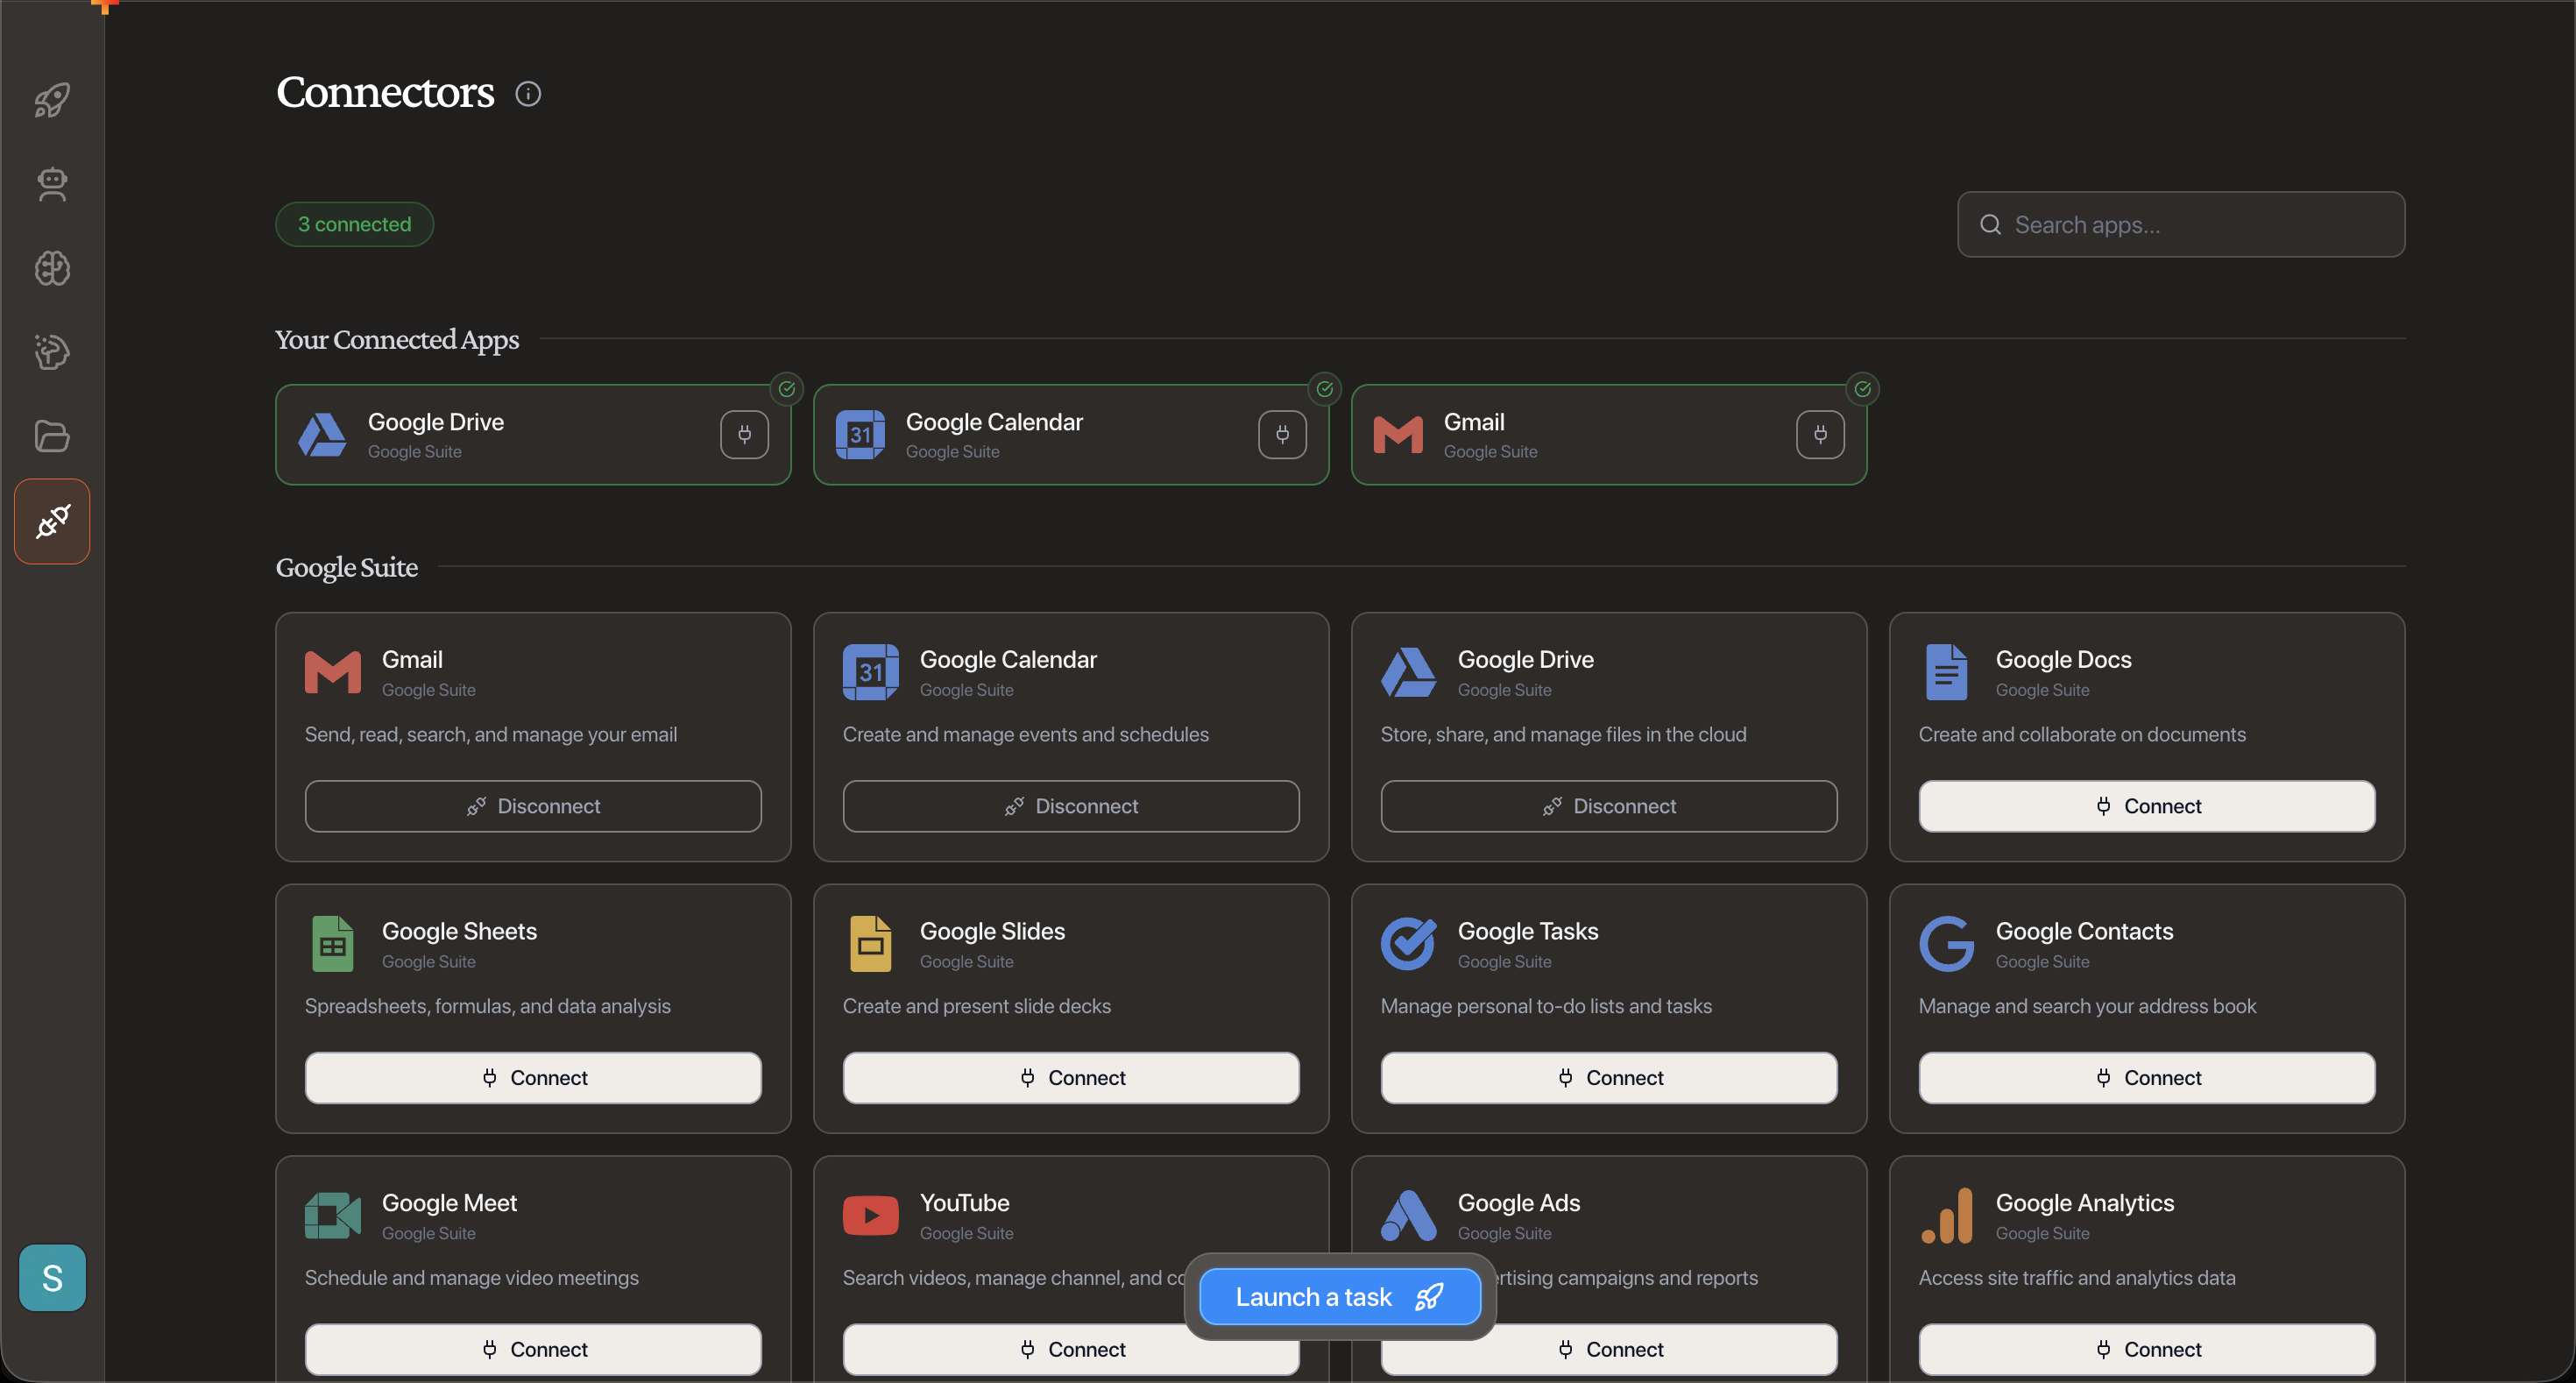Click the Google Drive logo in connected apps
This screenshot has height=1383, width=2576.
322,435
